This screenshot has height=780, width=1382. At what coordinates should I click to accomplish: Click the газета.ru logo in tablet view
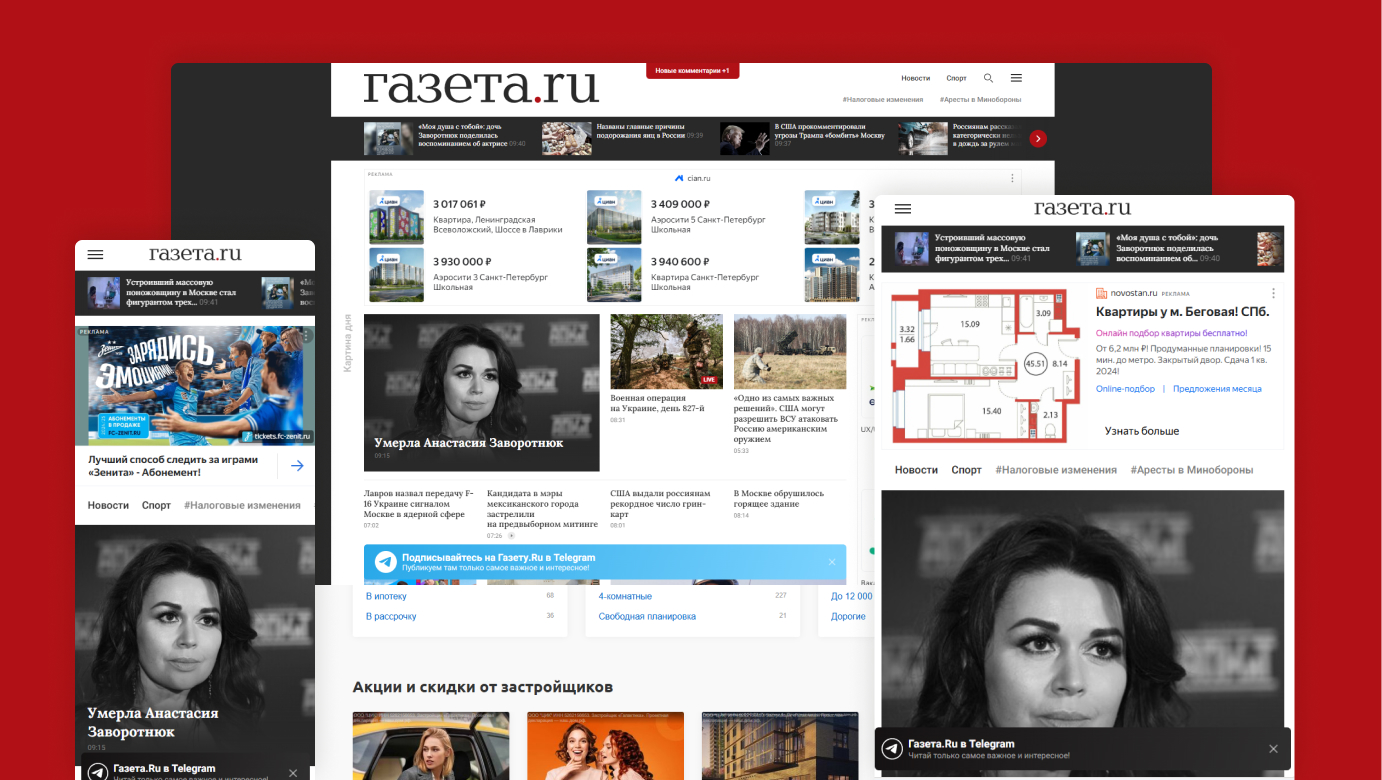[x=1082, y=208]
